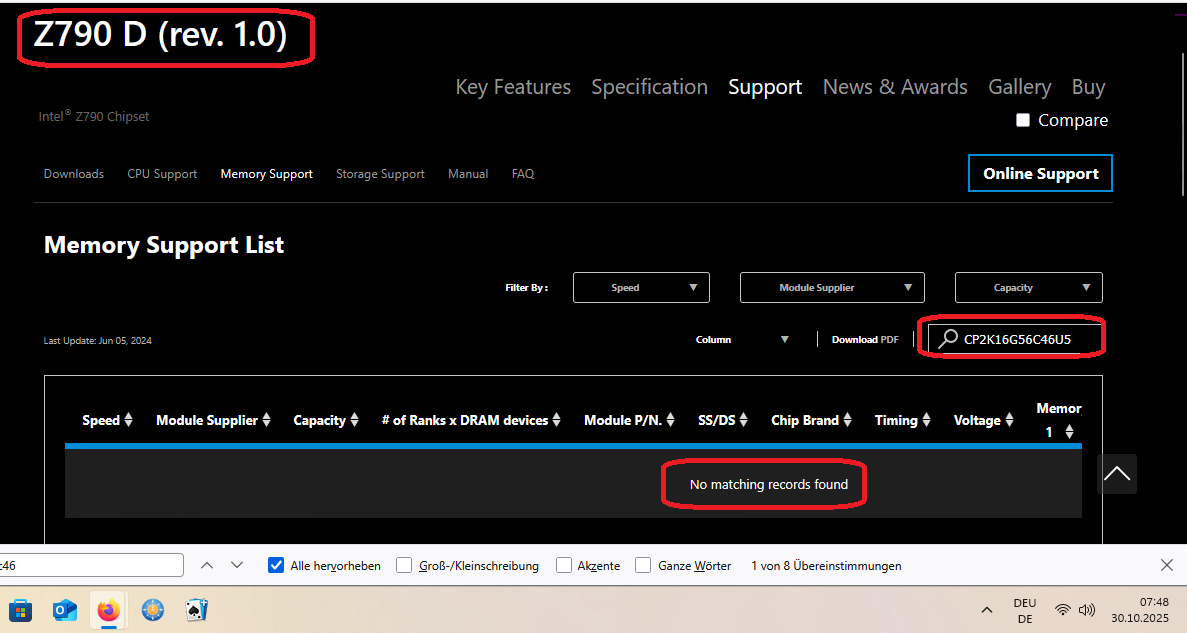This screenshot has width=1187, height=633.
Task: Open the Module Supplier filter dropdown
Action: point(832,288)
